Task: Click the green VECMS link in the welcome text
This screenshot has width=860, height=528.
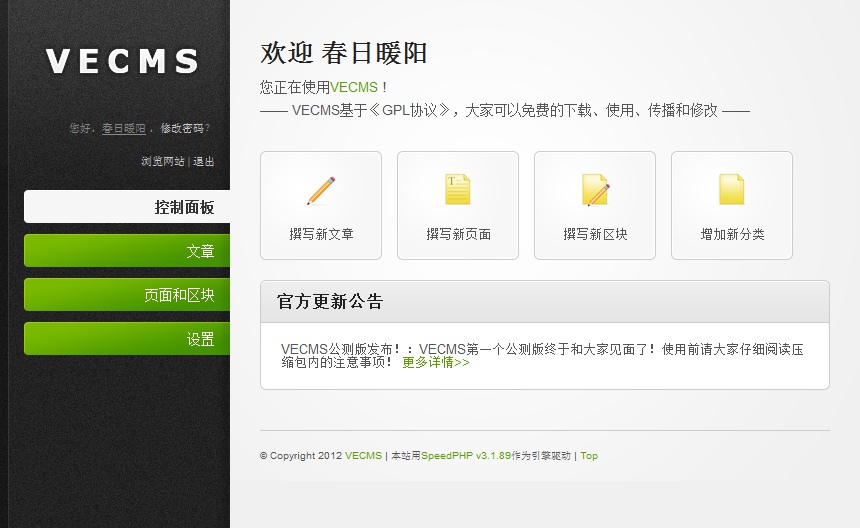Action: click(x=354, y=87)
